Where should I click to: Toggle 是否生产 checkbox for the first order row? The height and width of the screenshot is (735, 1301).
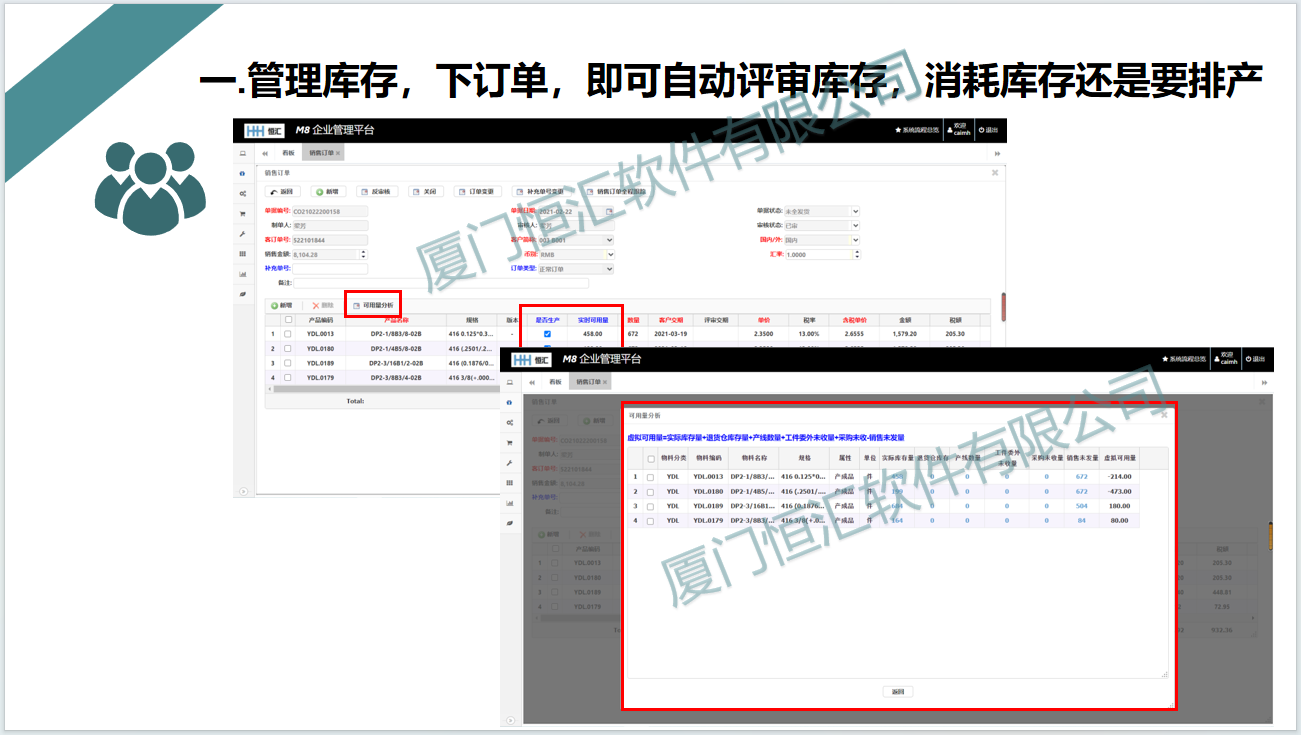[x=547, y=334]
